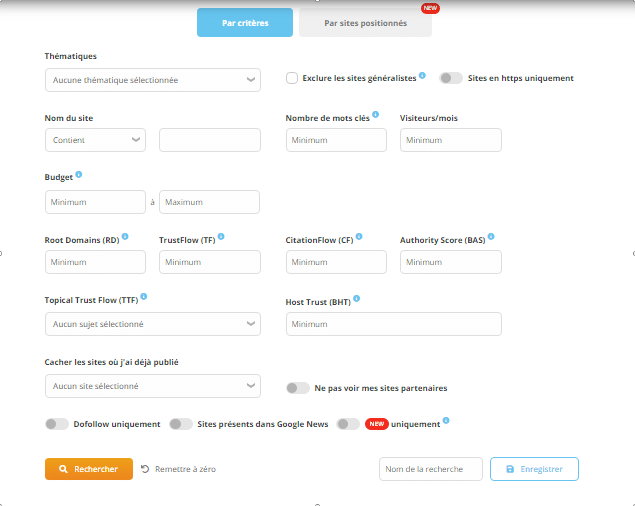Viewport: 635px width, 506px height.
Task: Open Topical Trust Flow subject dropdown
Action: click(152, 324)
